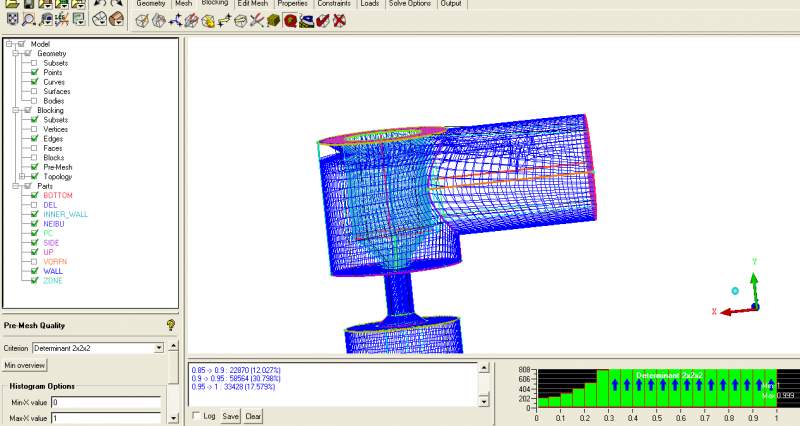Open the Edit Block tool
The width and height of the screenshot is (800, 426).
(191, 20)
